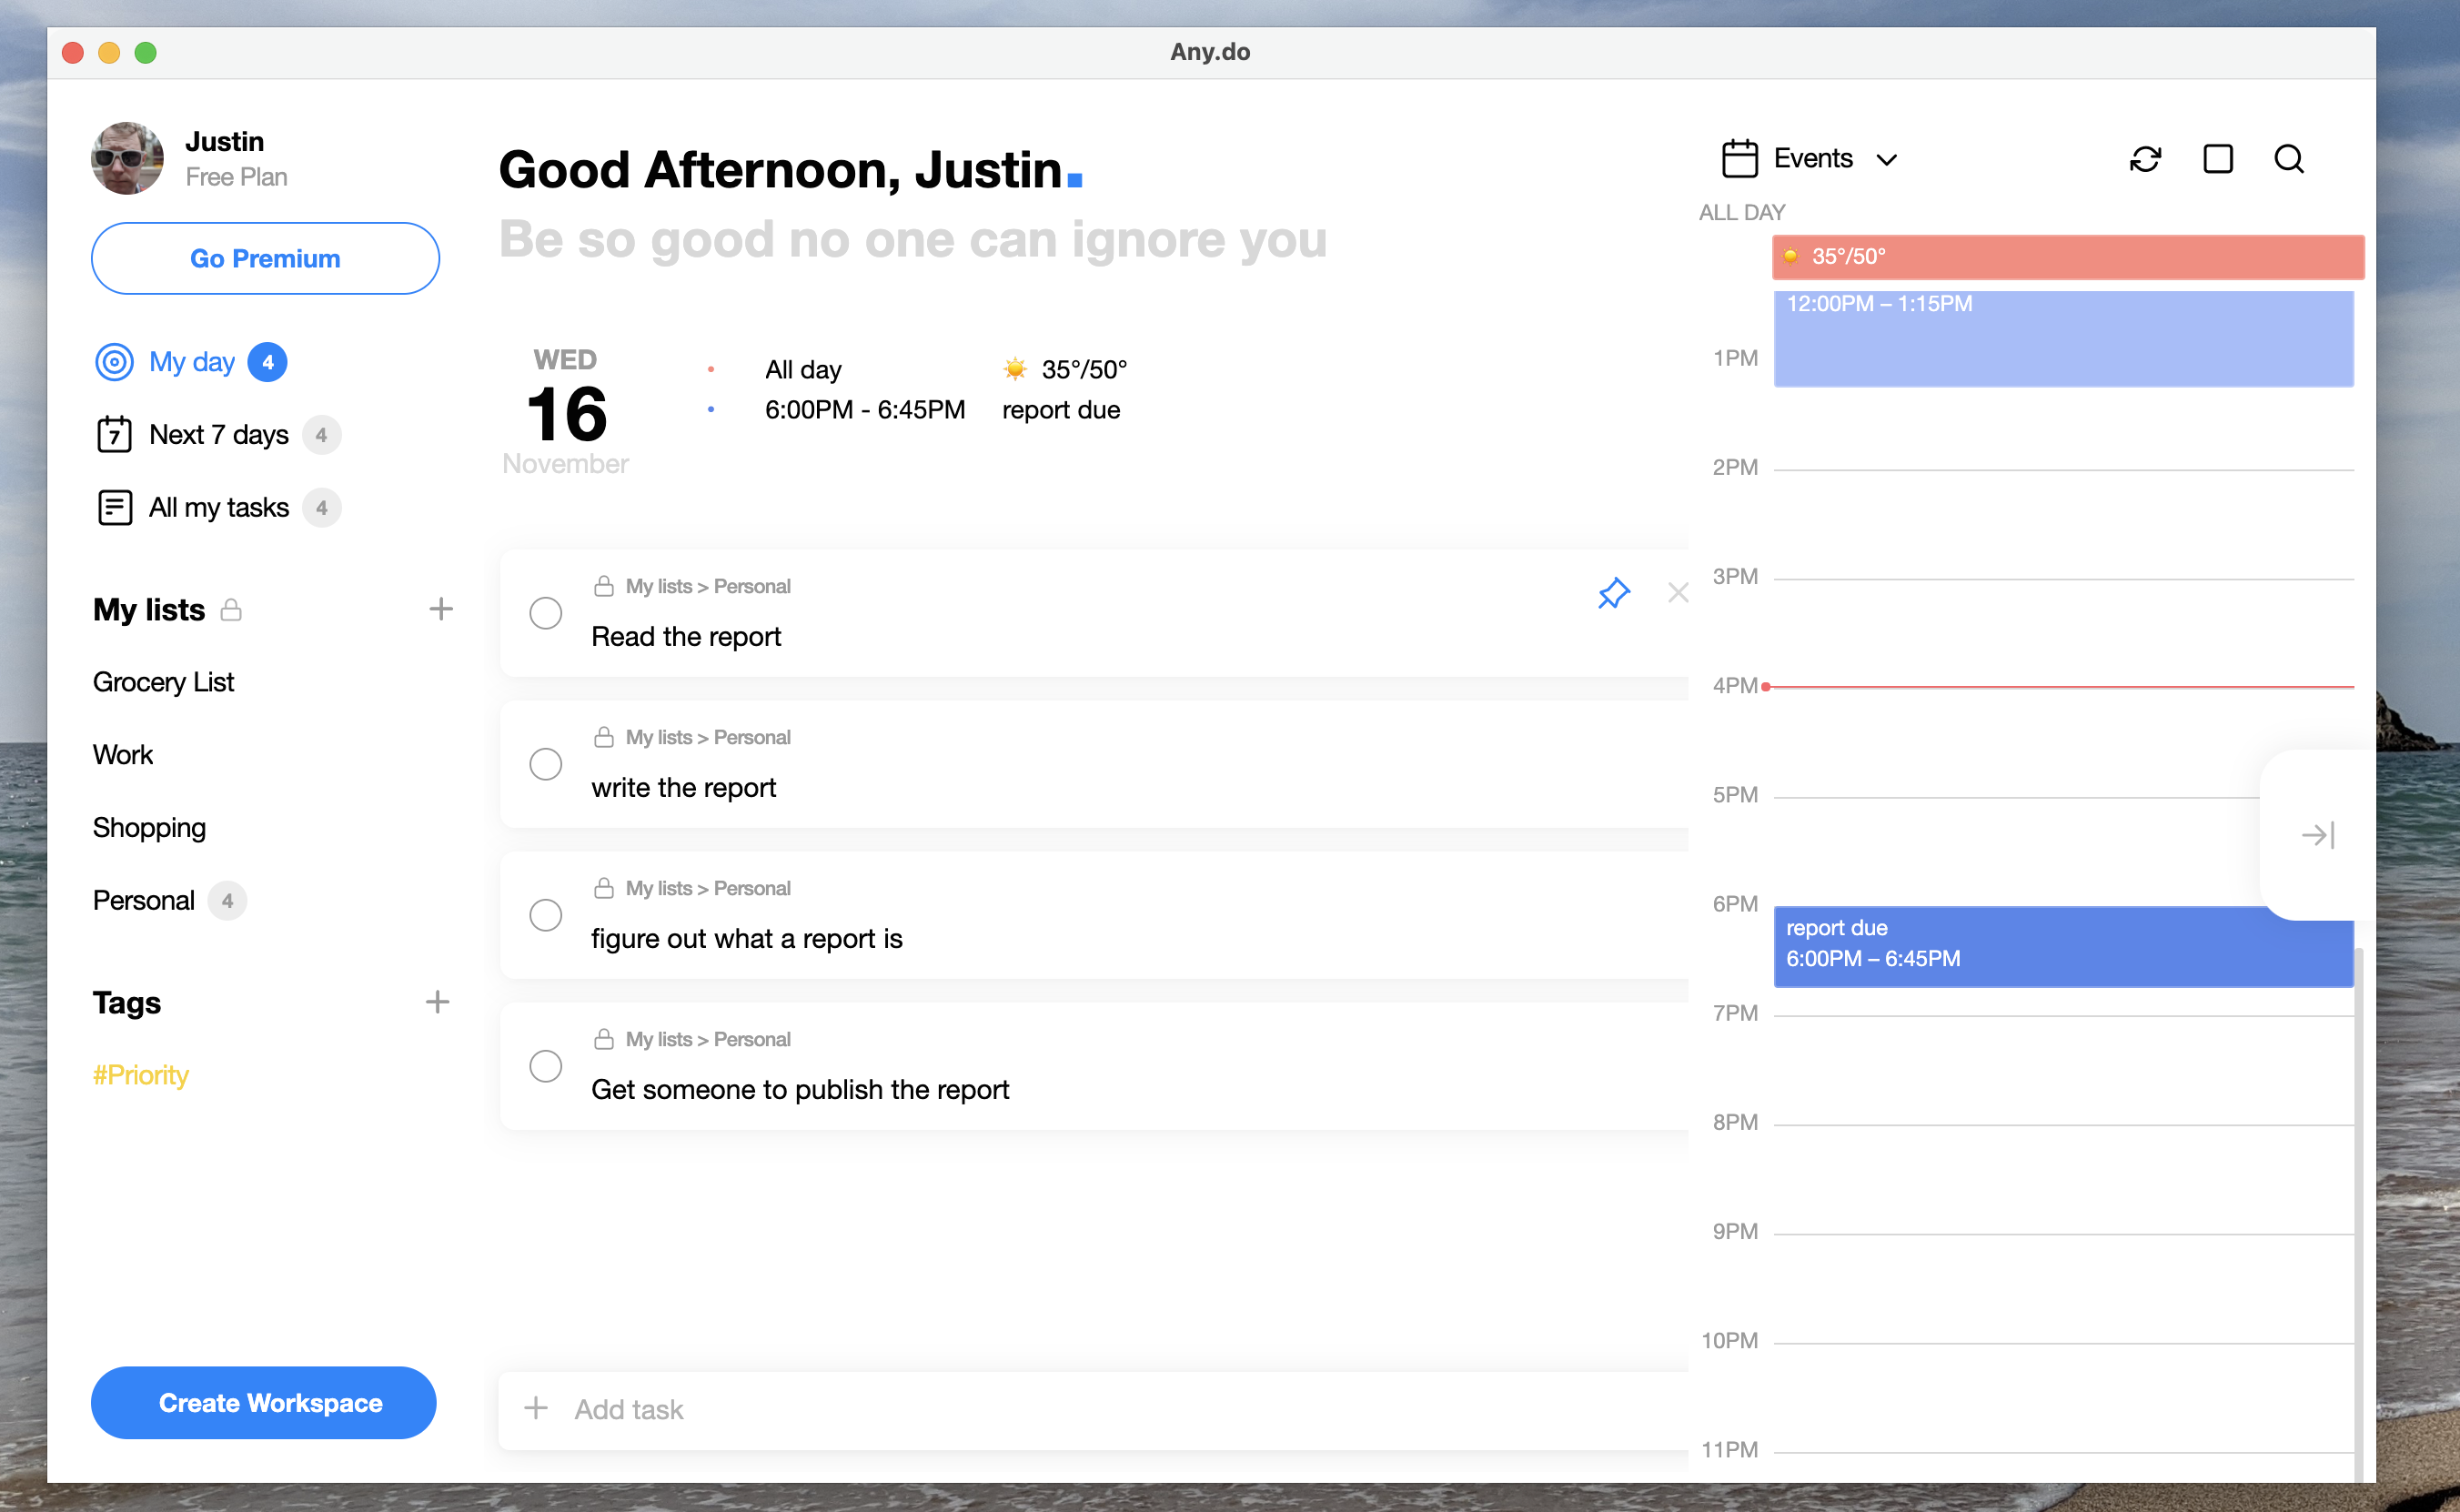Toggle the checkbox for Read the report
This screenshot has width=2460, height=1512.
[x=545, y=611]
